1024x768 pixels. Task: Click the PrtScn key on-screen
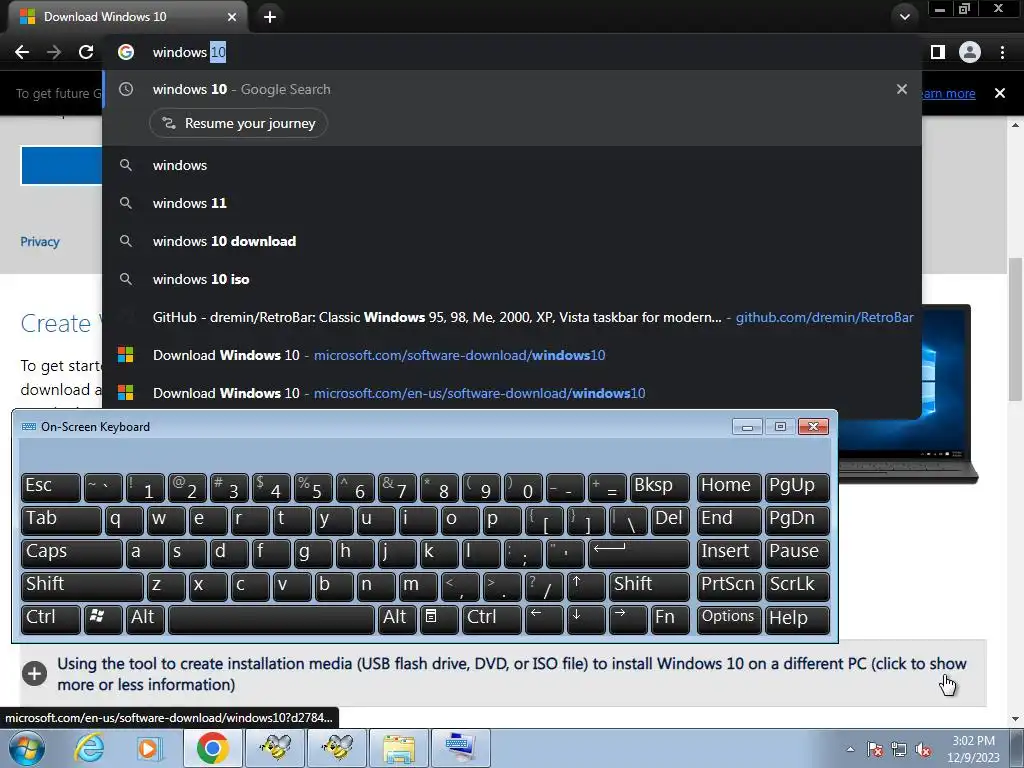728,586
